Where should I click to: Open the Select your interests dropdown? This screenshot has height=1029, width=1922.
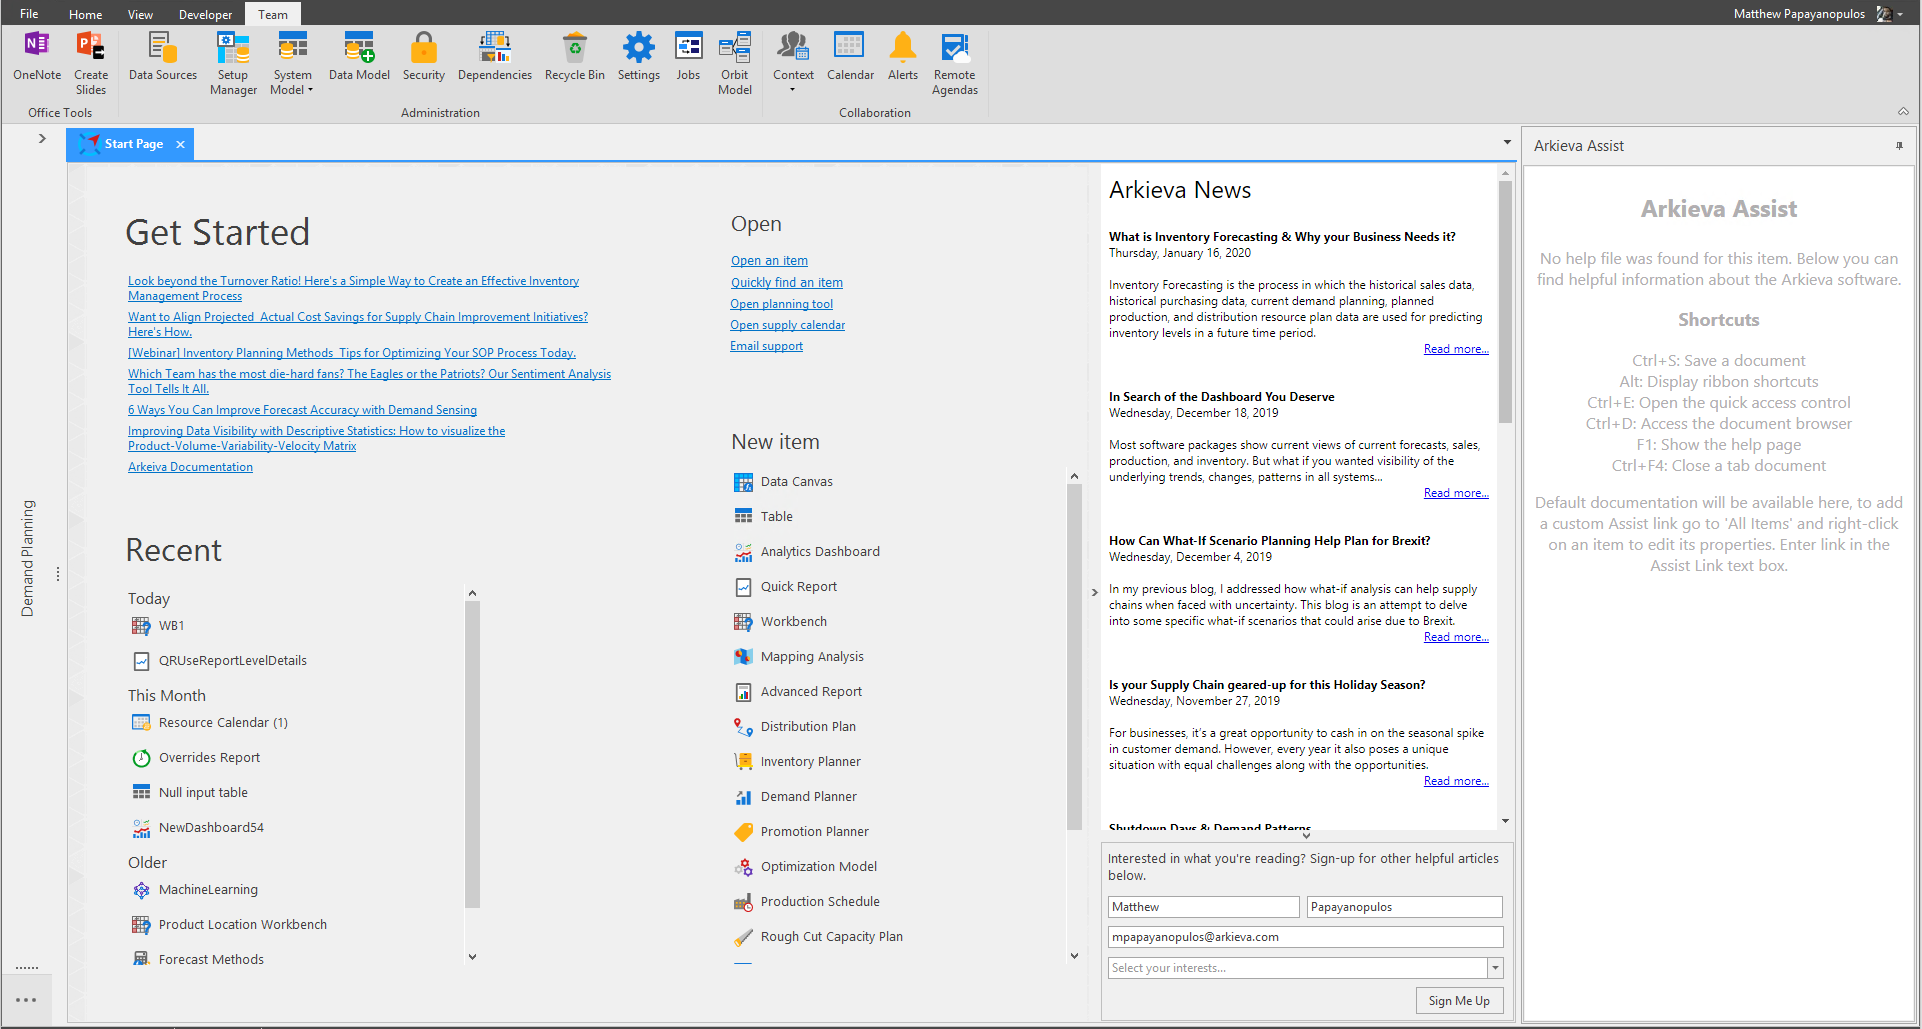click(1495, 968)
